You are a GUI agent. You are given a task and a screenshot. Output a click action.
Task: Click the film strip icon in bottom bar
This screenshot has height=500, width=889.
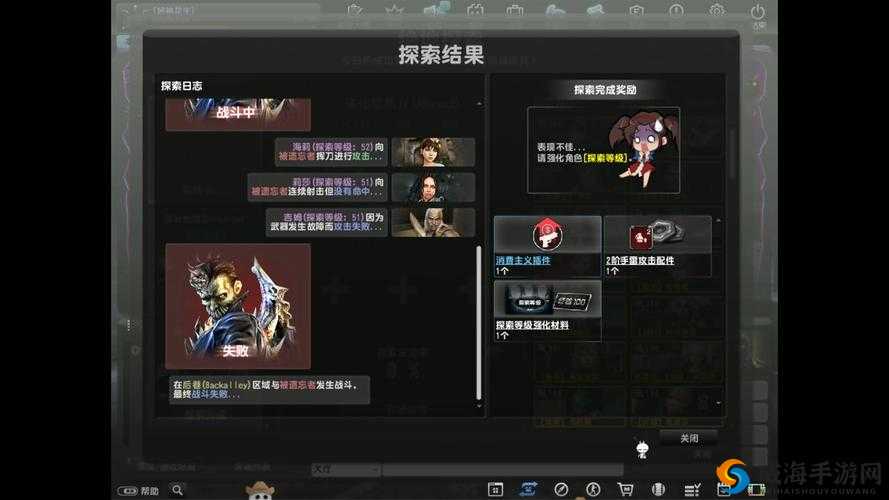click(756, 490)
